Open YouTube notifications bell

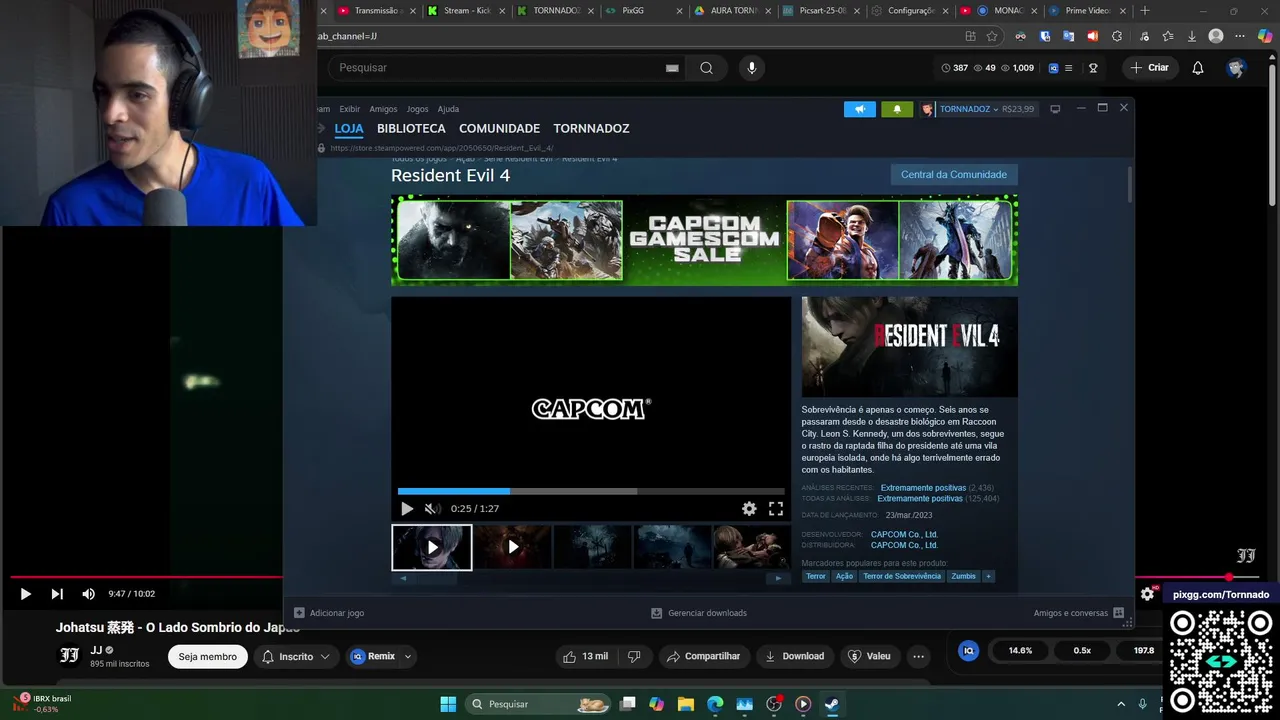point(1198,68)
